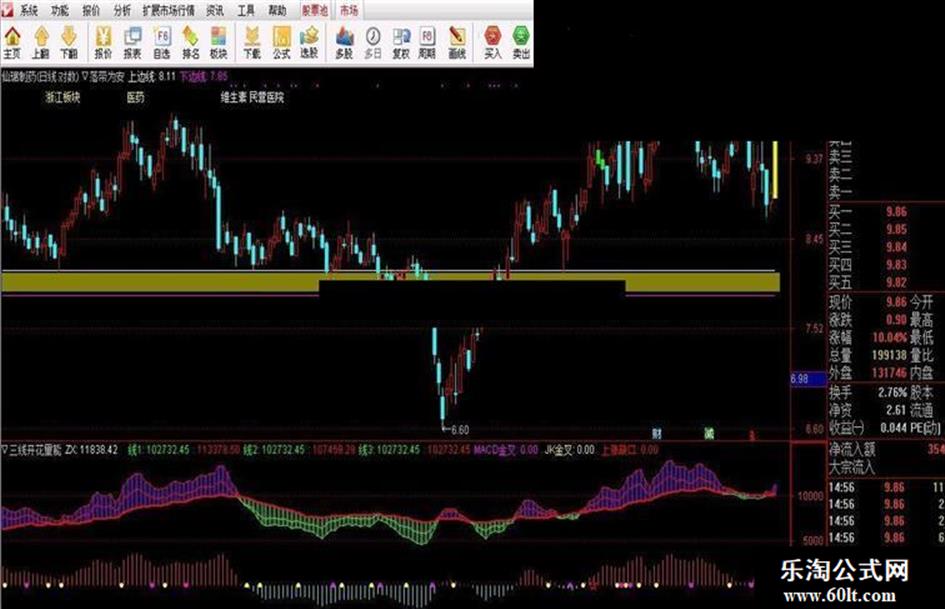The image size is (945, 609).
Task: Open the 排名 ranking icon
Action: pos(190,42)
